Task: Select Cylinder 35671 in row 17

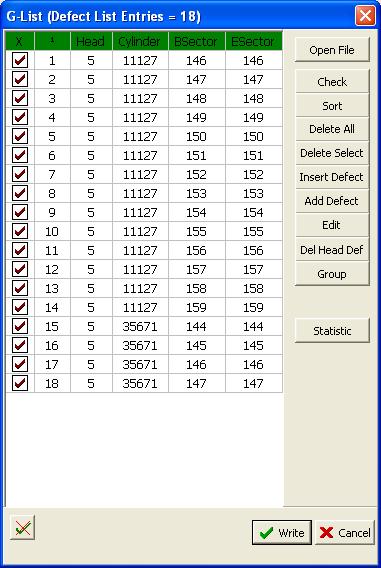Action: pyautogui.click(x=140, y=364)
